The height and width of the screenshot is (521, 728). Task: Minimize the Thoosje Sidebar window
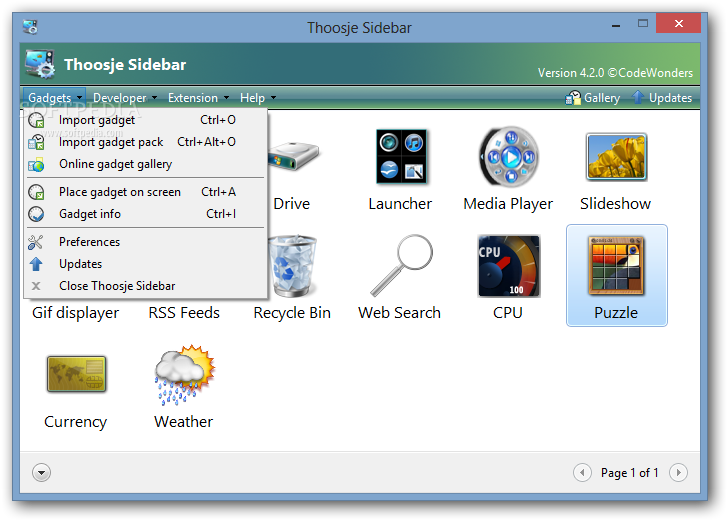[616, 25]
